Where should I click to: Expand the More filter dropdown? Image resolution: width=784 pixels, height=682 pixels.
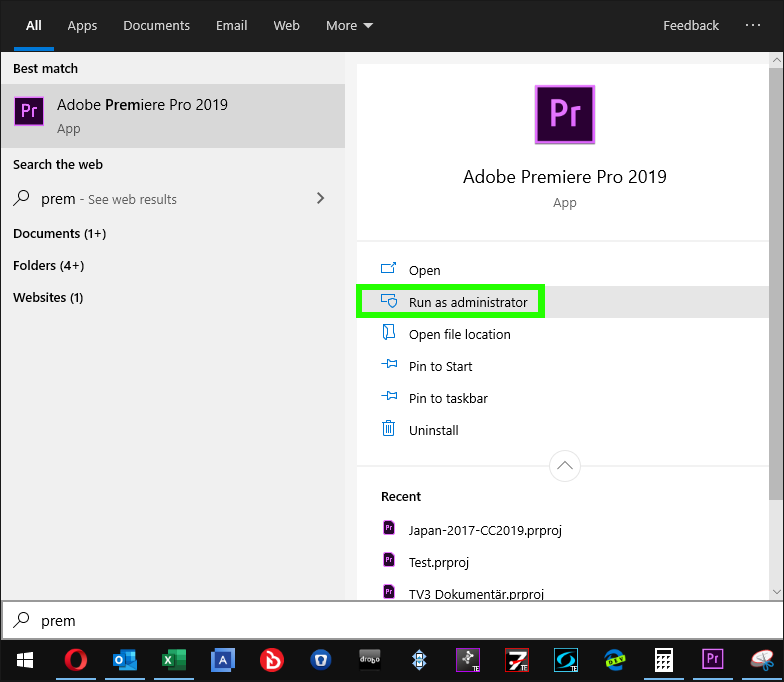349,26
